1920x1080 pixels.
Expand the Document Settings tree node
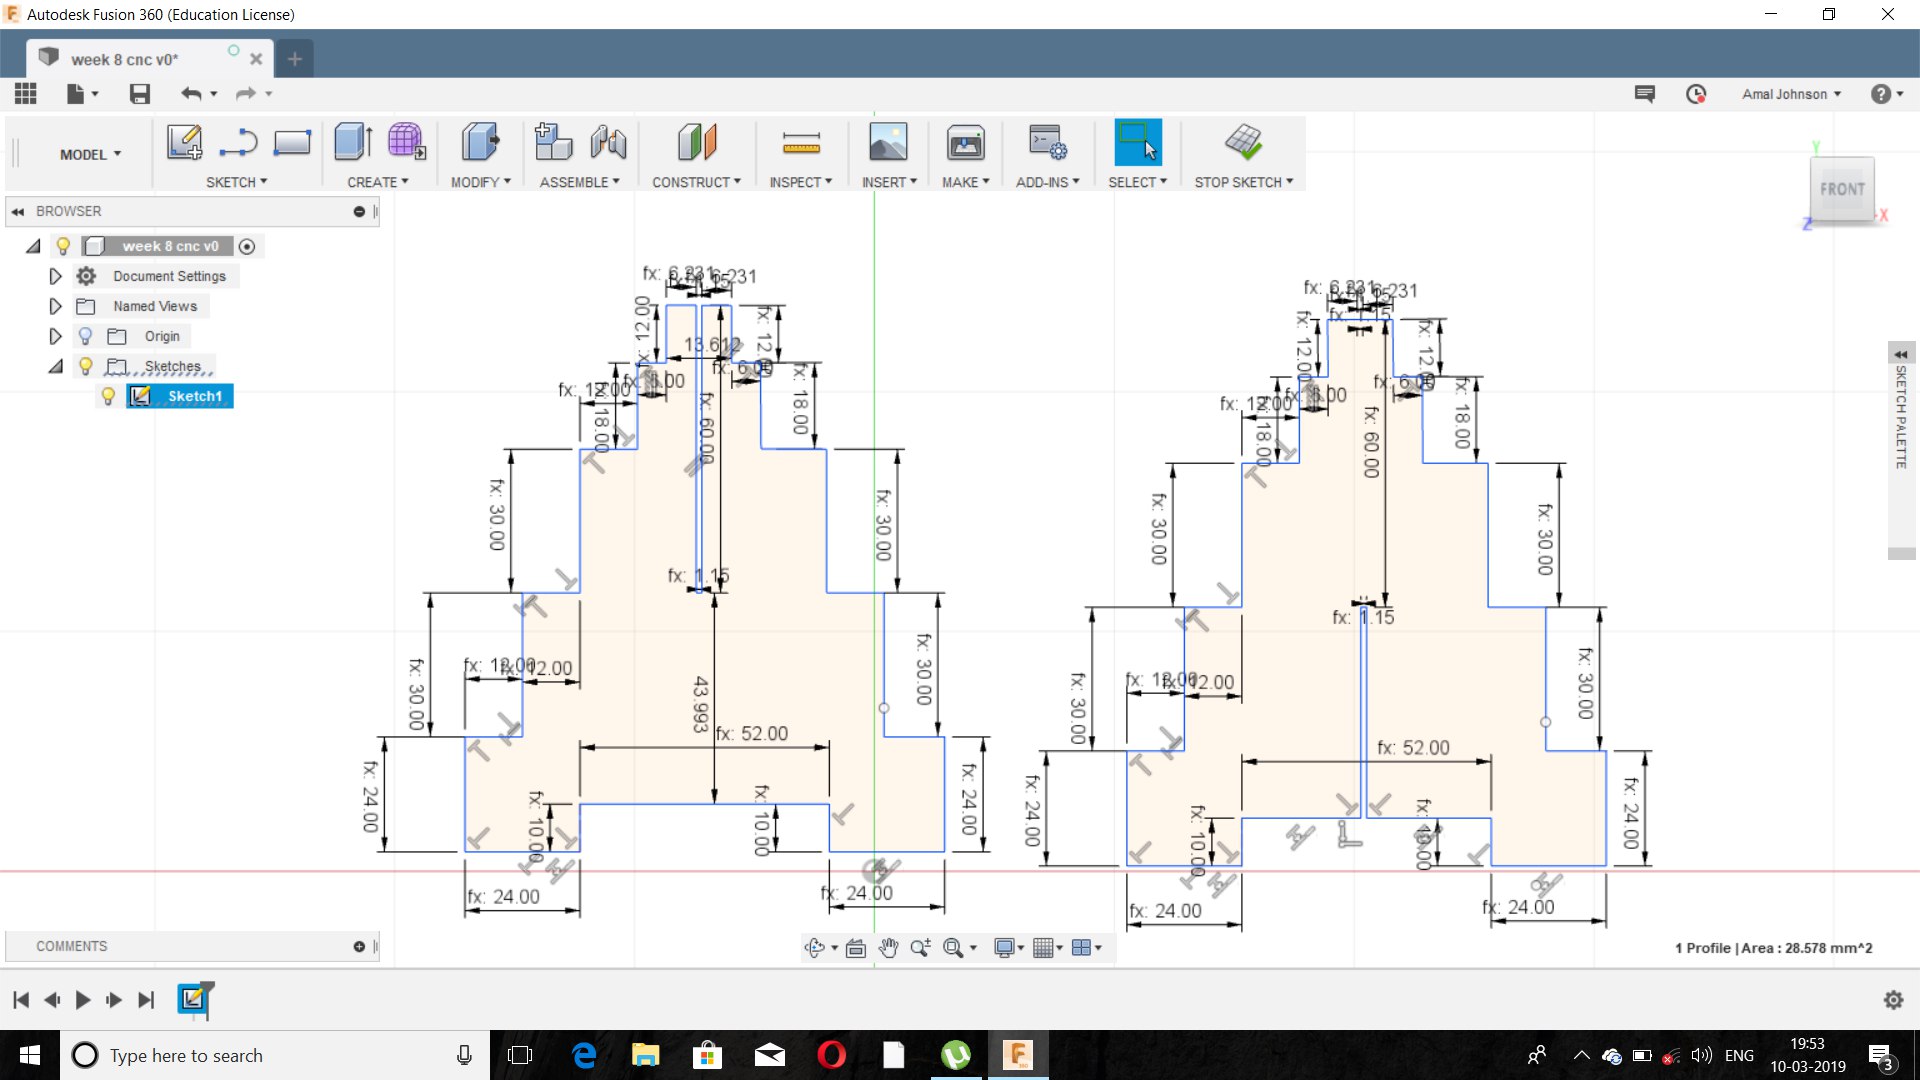56,276
